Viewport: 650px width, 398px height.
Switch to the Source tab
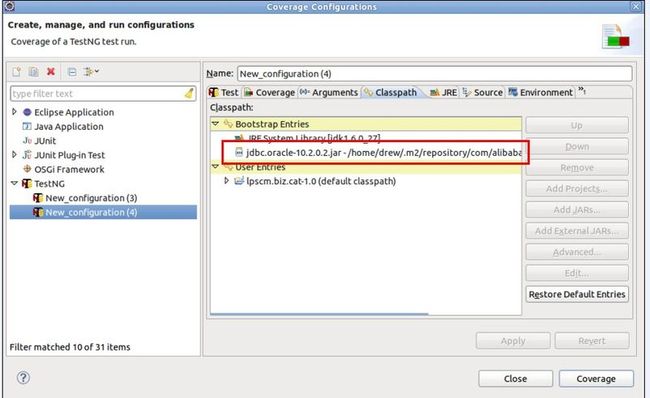[483, 92]
